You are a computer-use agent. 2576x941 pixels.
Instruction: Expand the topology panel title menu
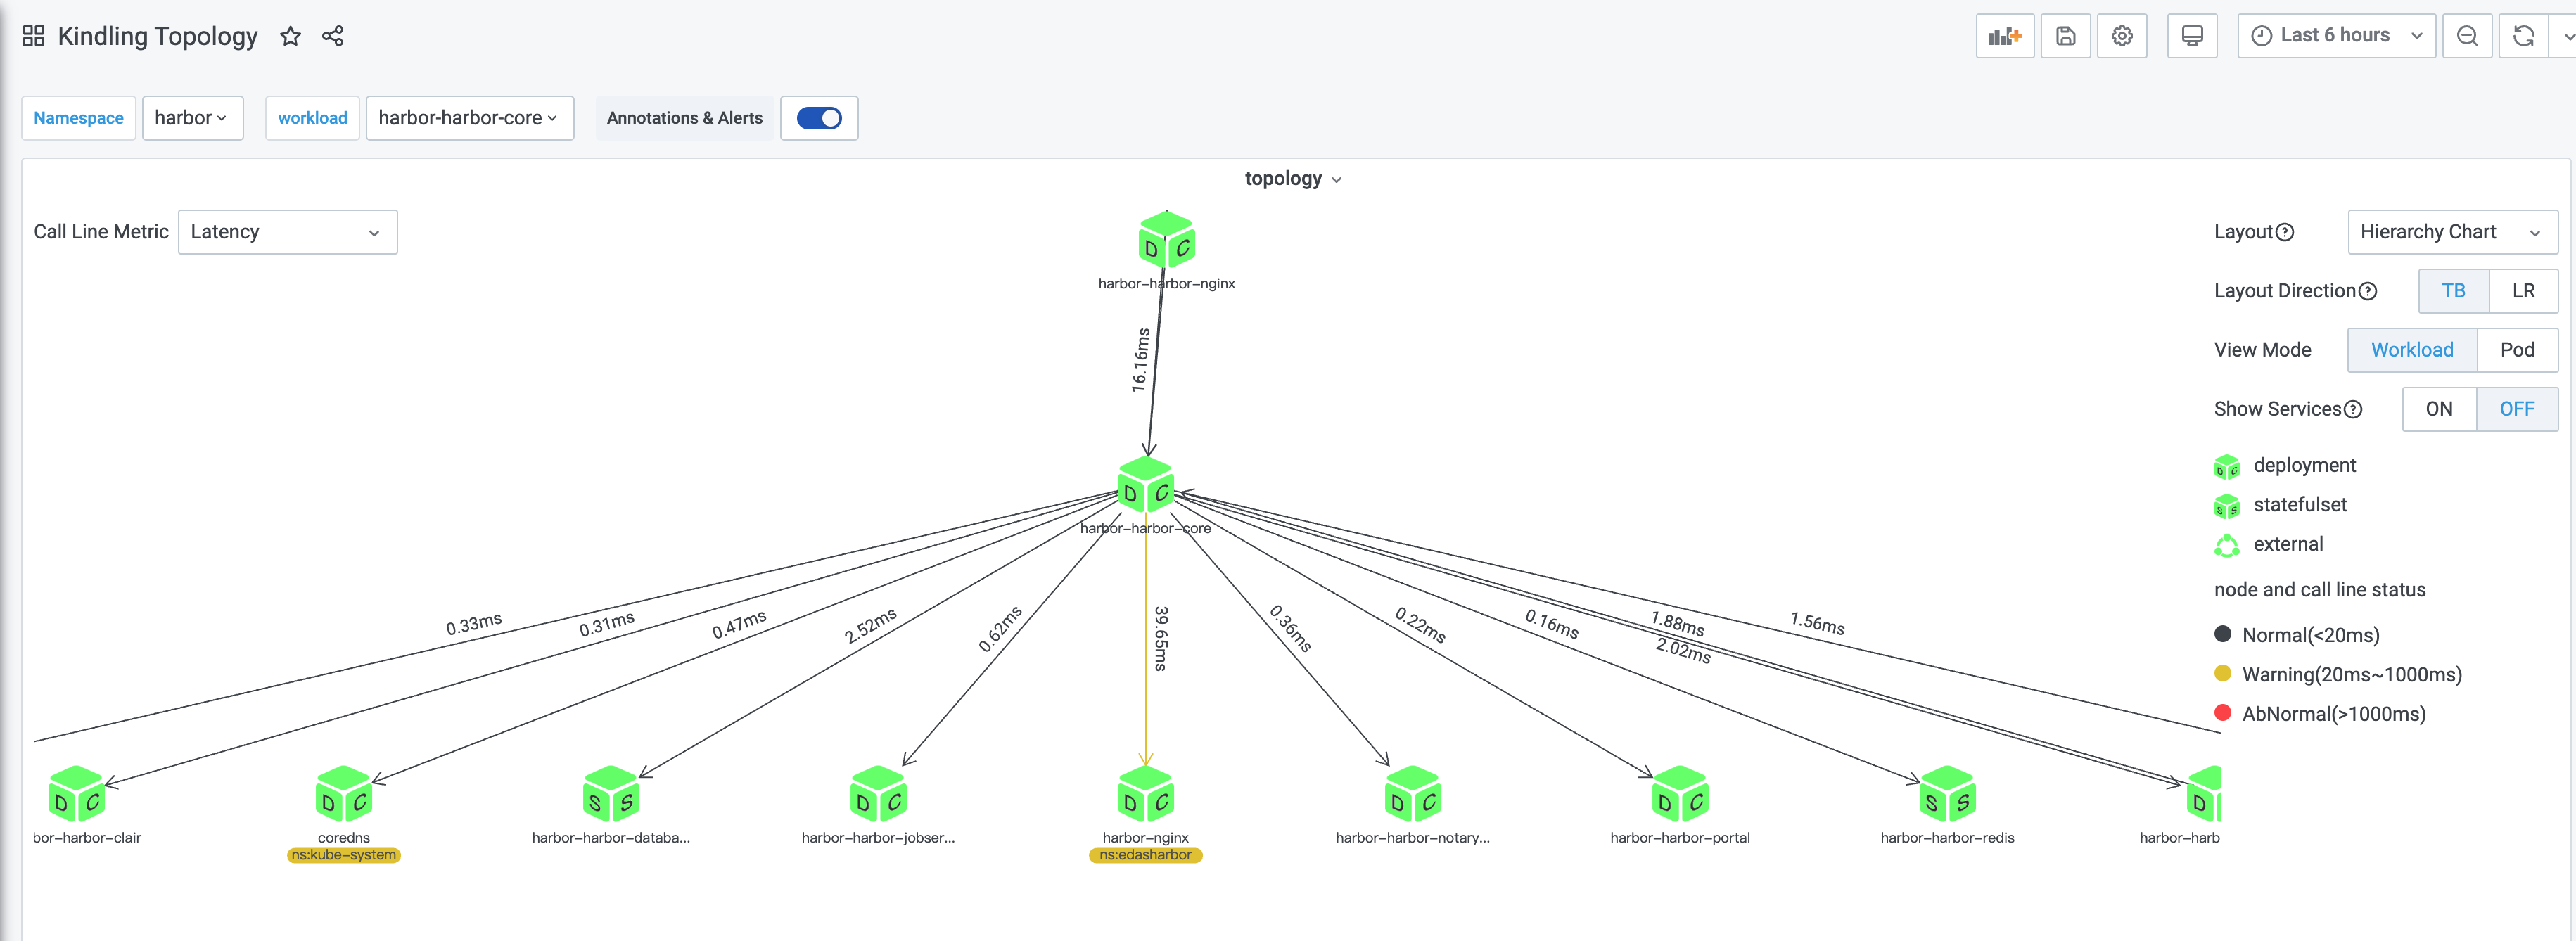point(1292,179)
